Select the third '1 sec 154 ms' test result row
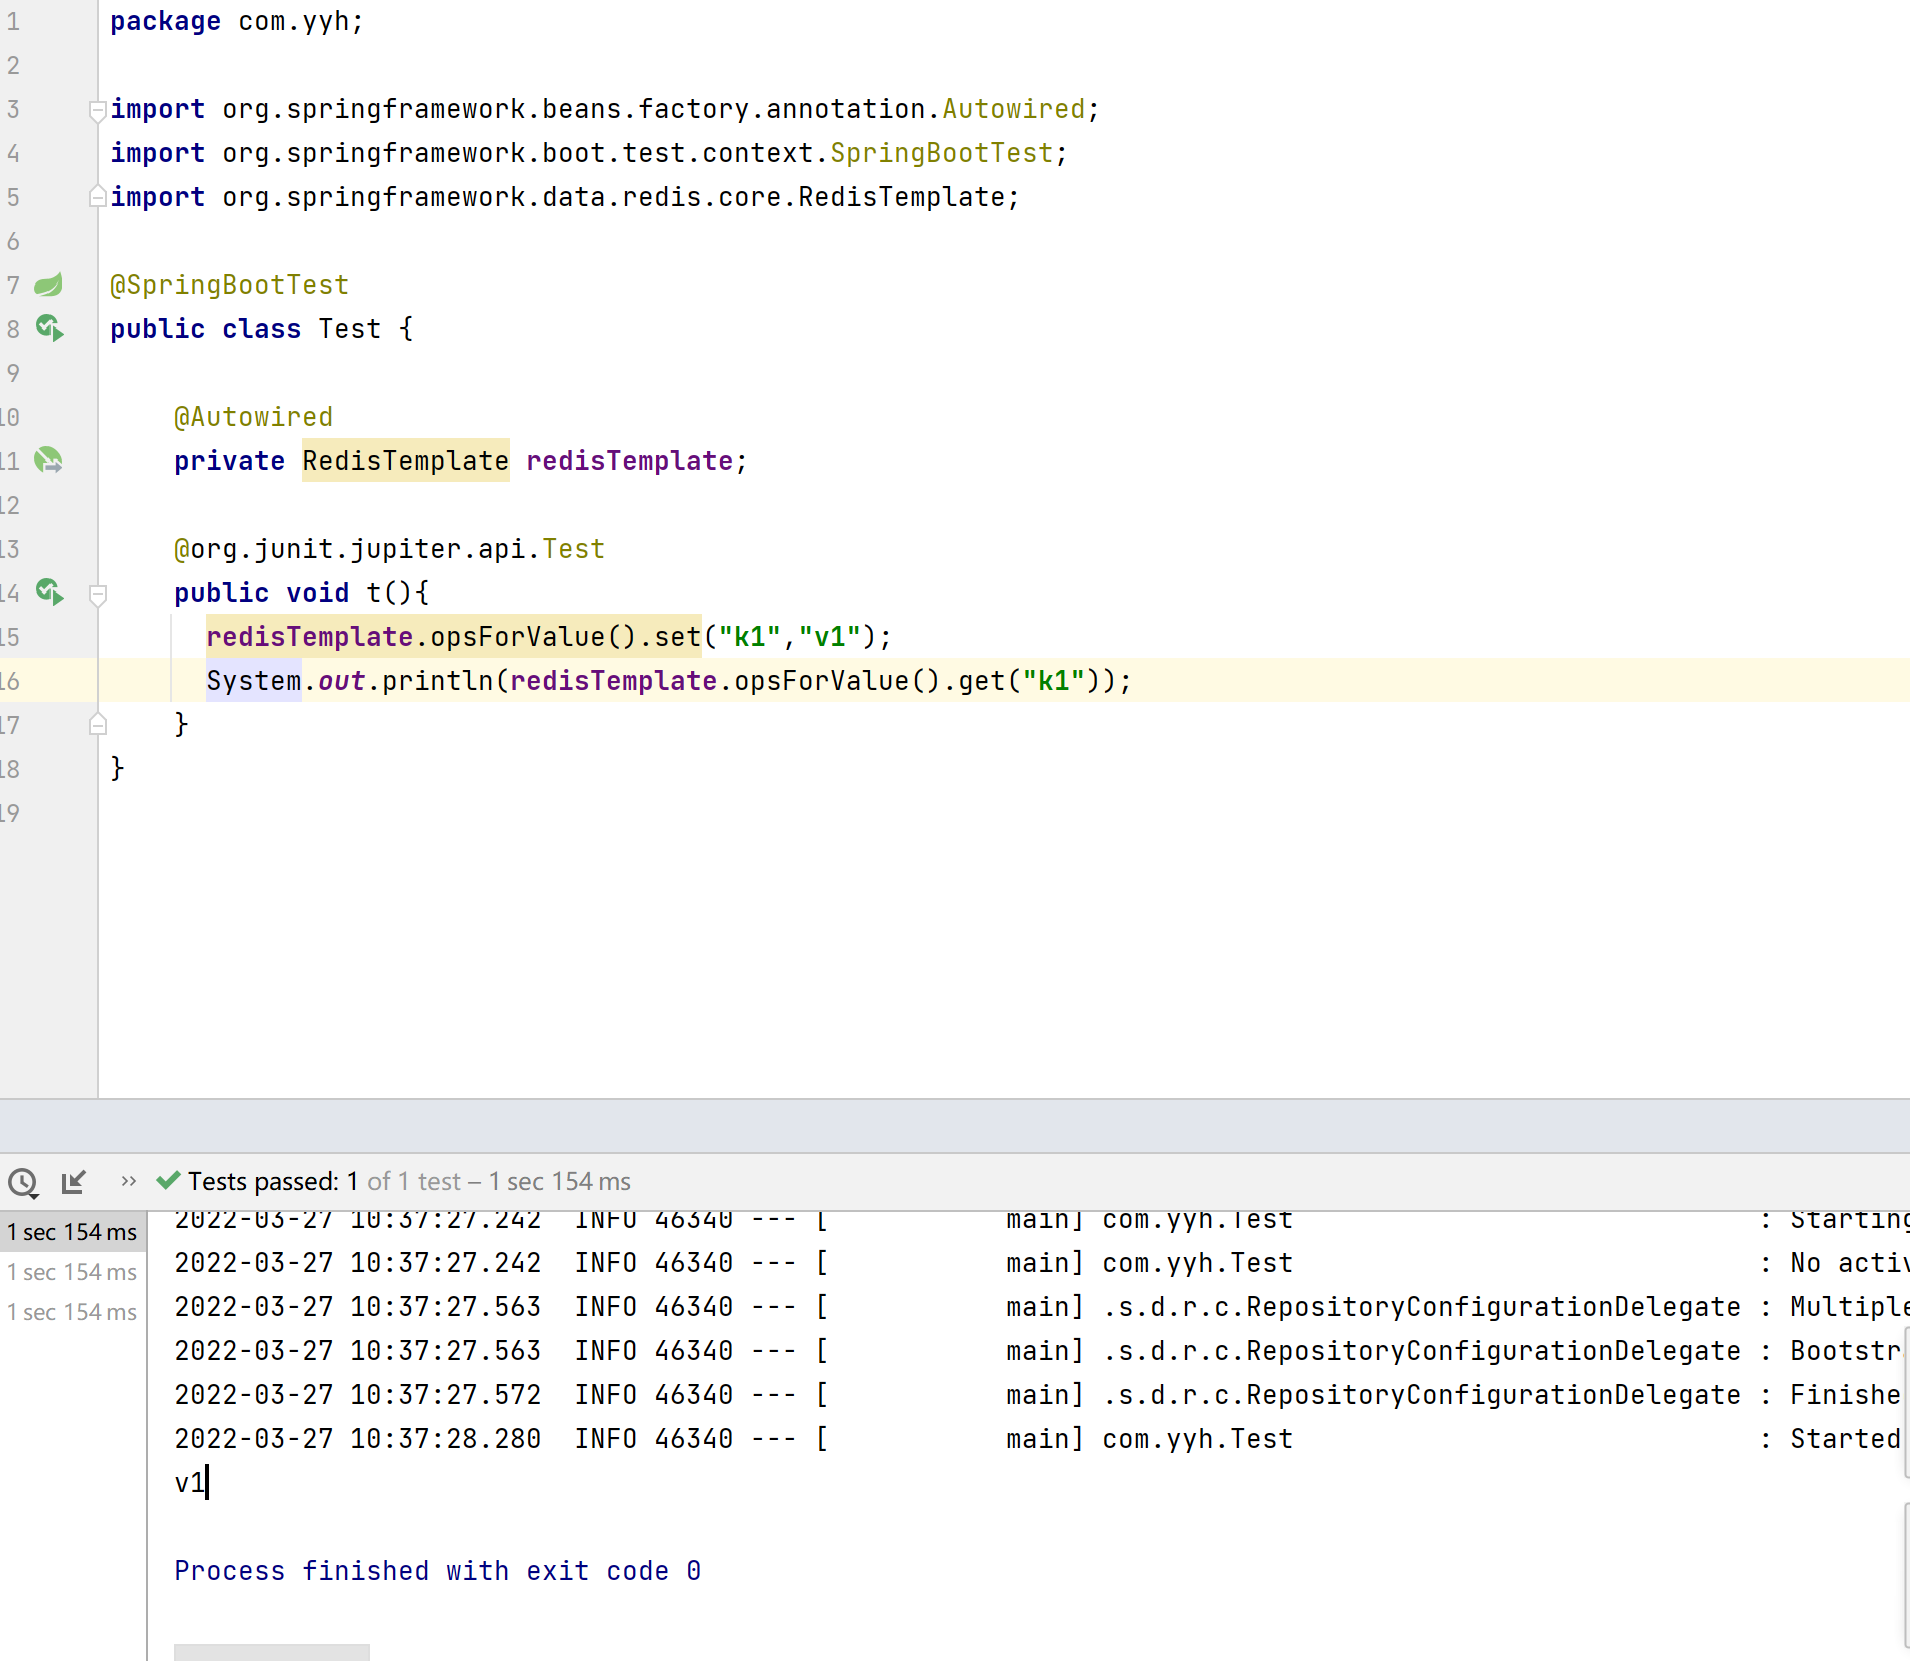The height and width of the screenshot is (1661, 1910). 73,1312
